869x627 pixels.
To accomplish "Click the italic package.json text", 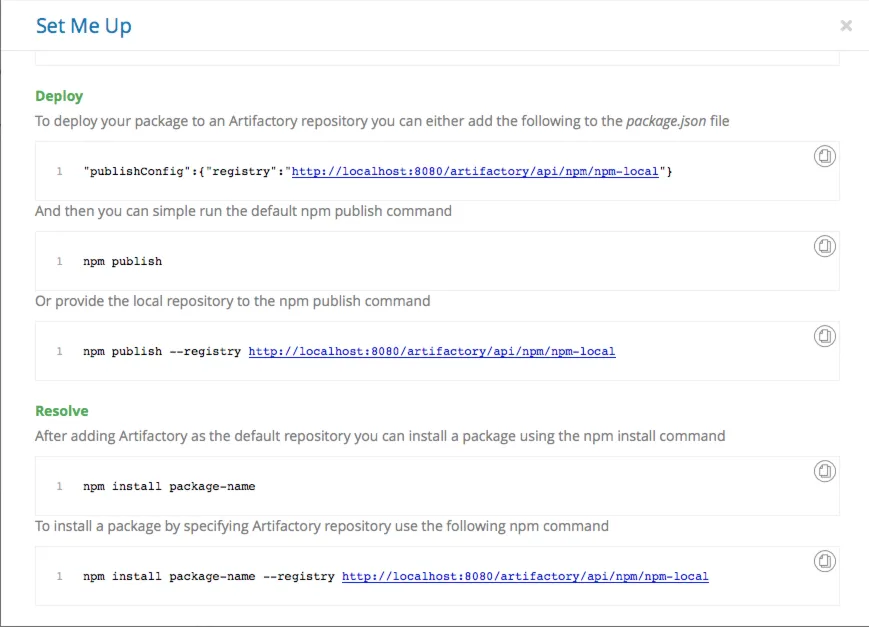I will click(x=663, y=121).
